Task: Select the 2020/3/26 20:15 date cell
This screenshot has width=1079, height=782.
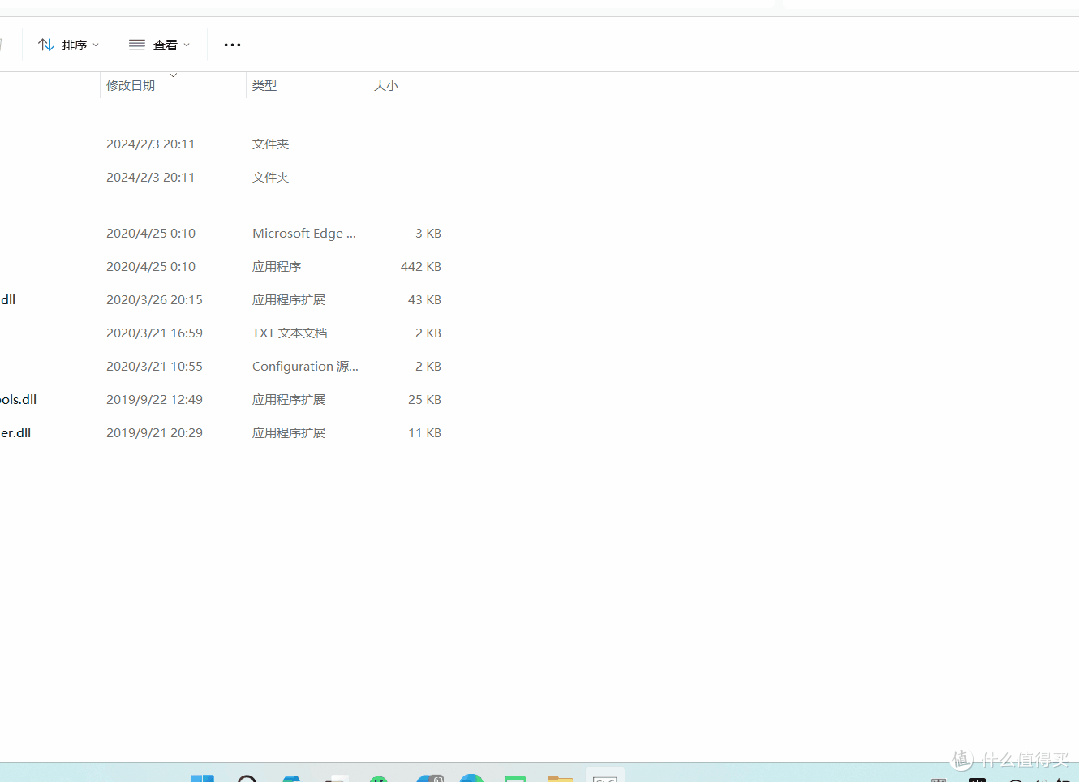Action: 154,299
